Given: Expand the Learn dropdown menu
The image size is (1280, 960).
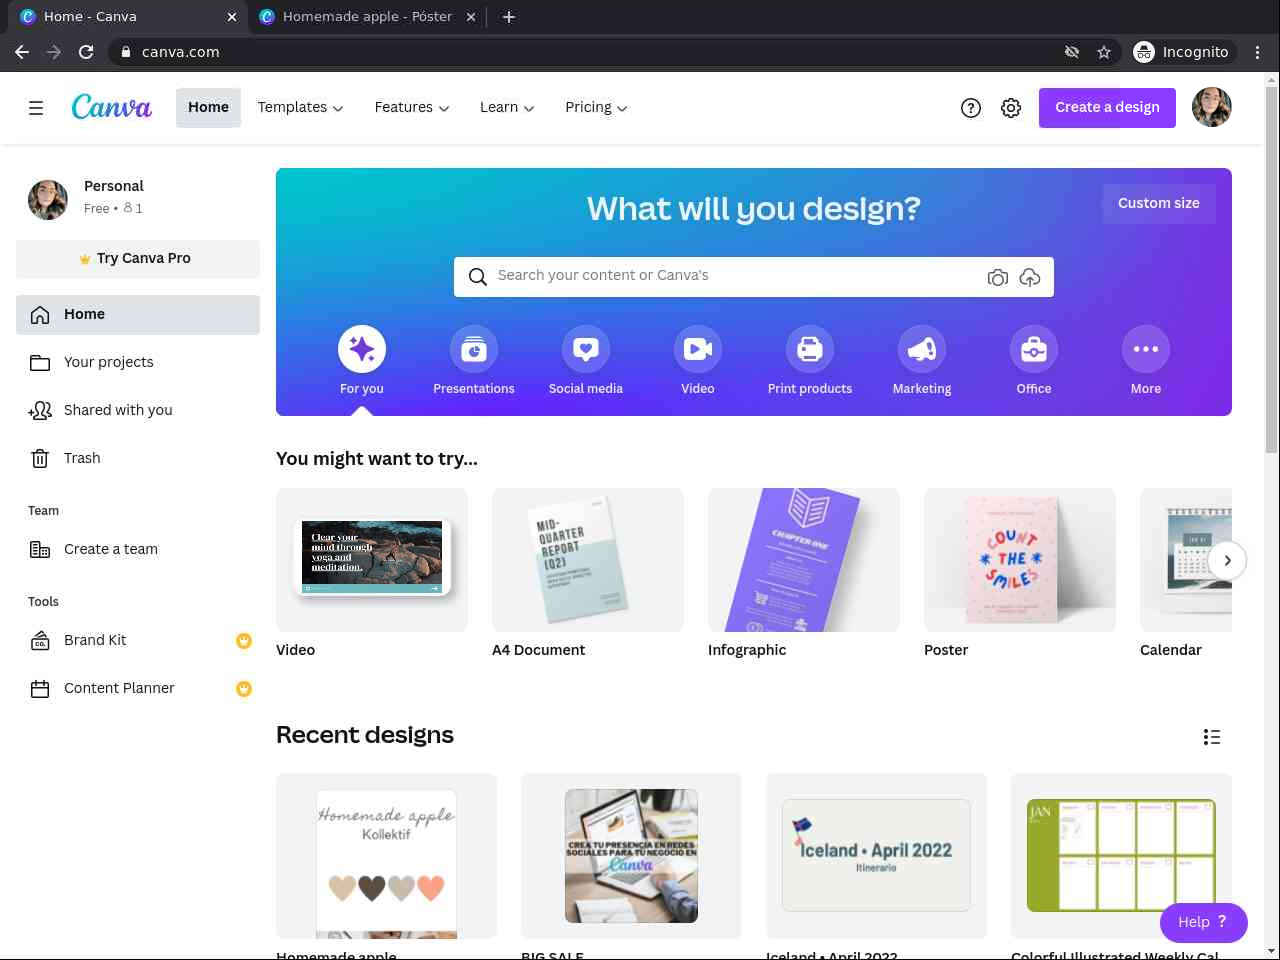Looking at the screenshot, I should click(507, 108).
